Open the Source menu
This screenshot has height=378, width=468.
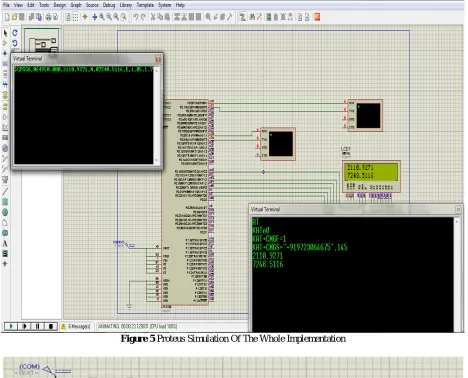coord(92,5)
